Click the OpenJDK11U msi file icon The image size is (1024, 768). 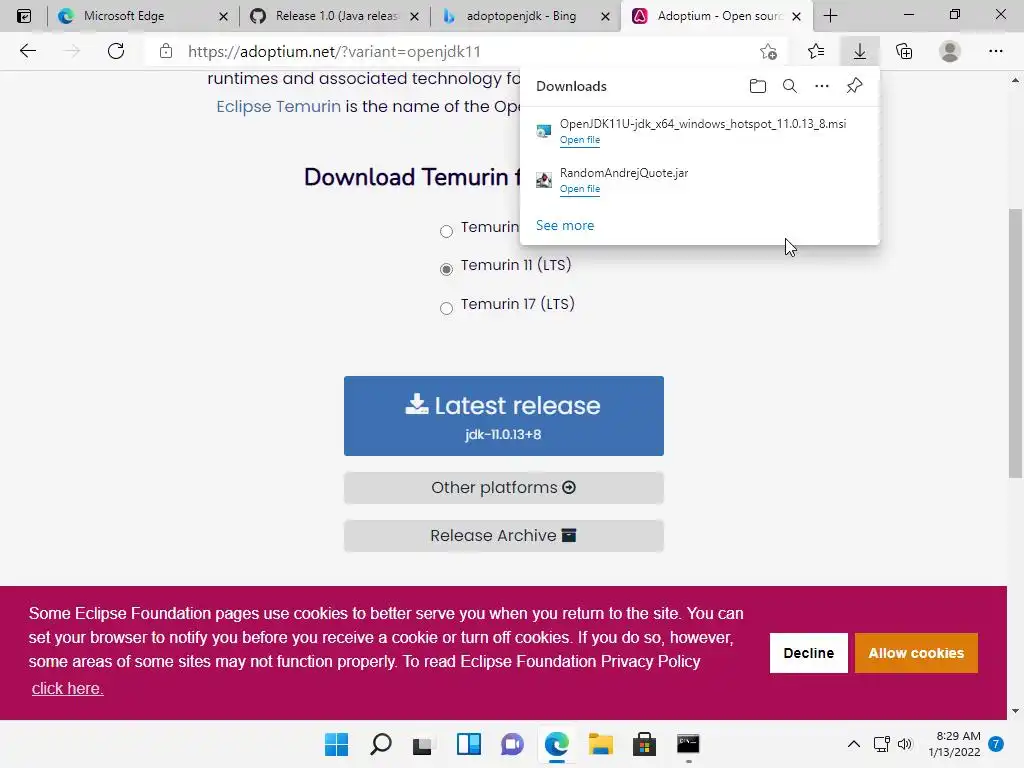pos(543,131)
